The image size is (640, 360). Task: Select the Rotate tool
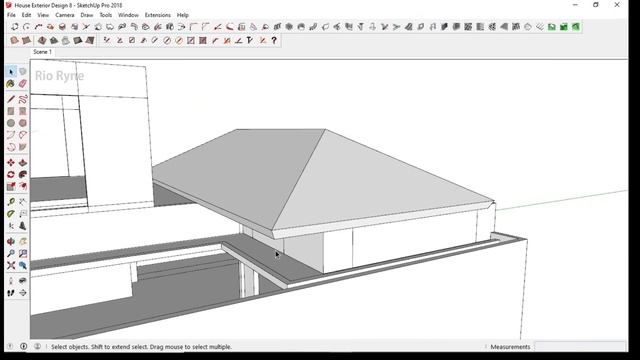point(11,175)
